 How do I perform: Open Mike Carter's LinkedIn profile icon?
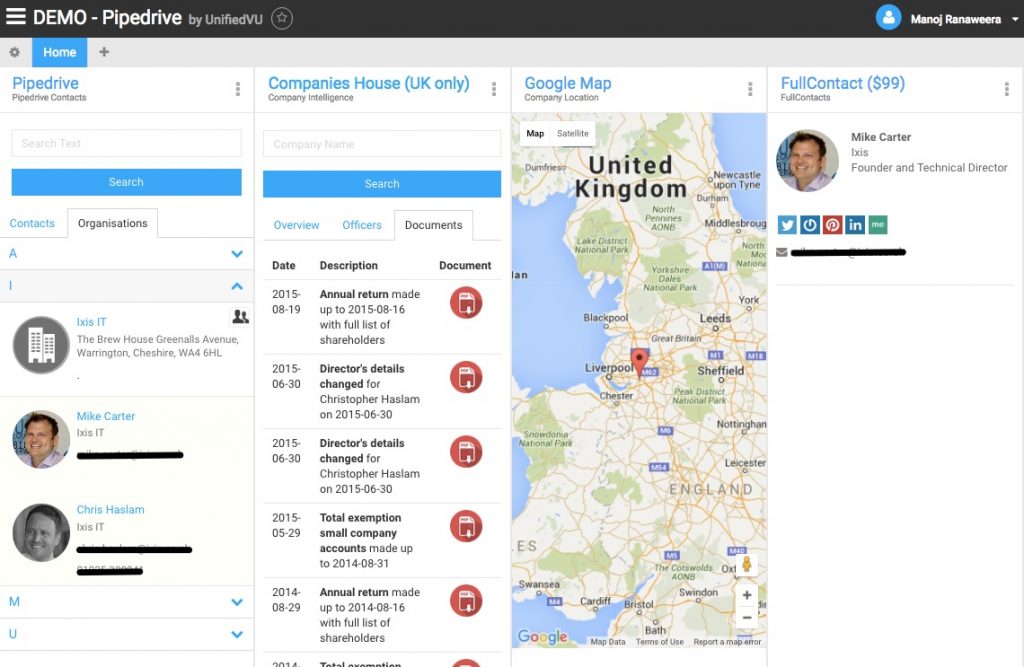(x=855, y=225)
